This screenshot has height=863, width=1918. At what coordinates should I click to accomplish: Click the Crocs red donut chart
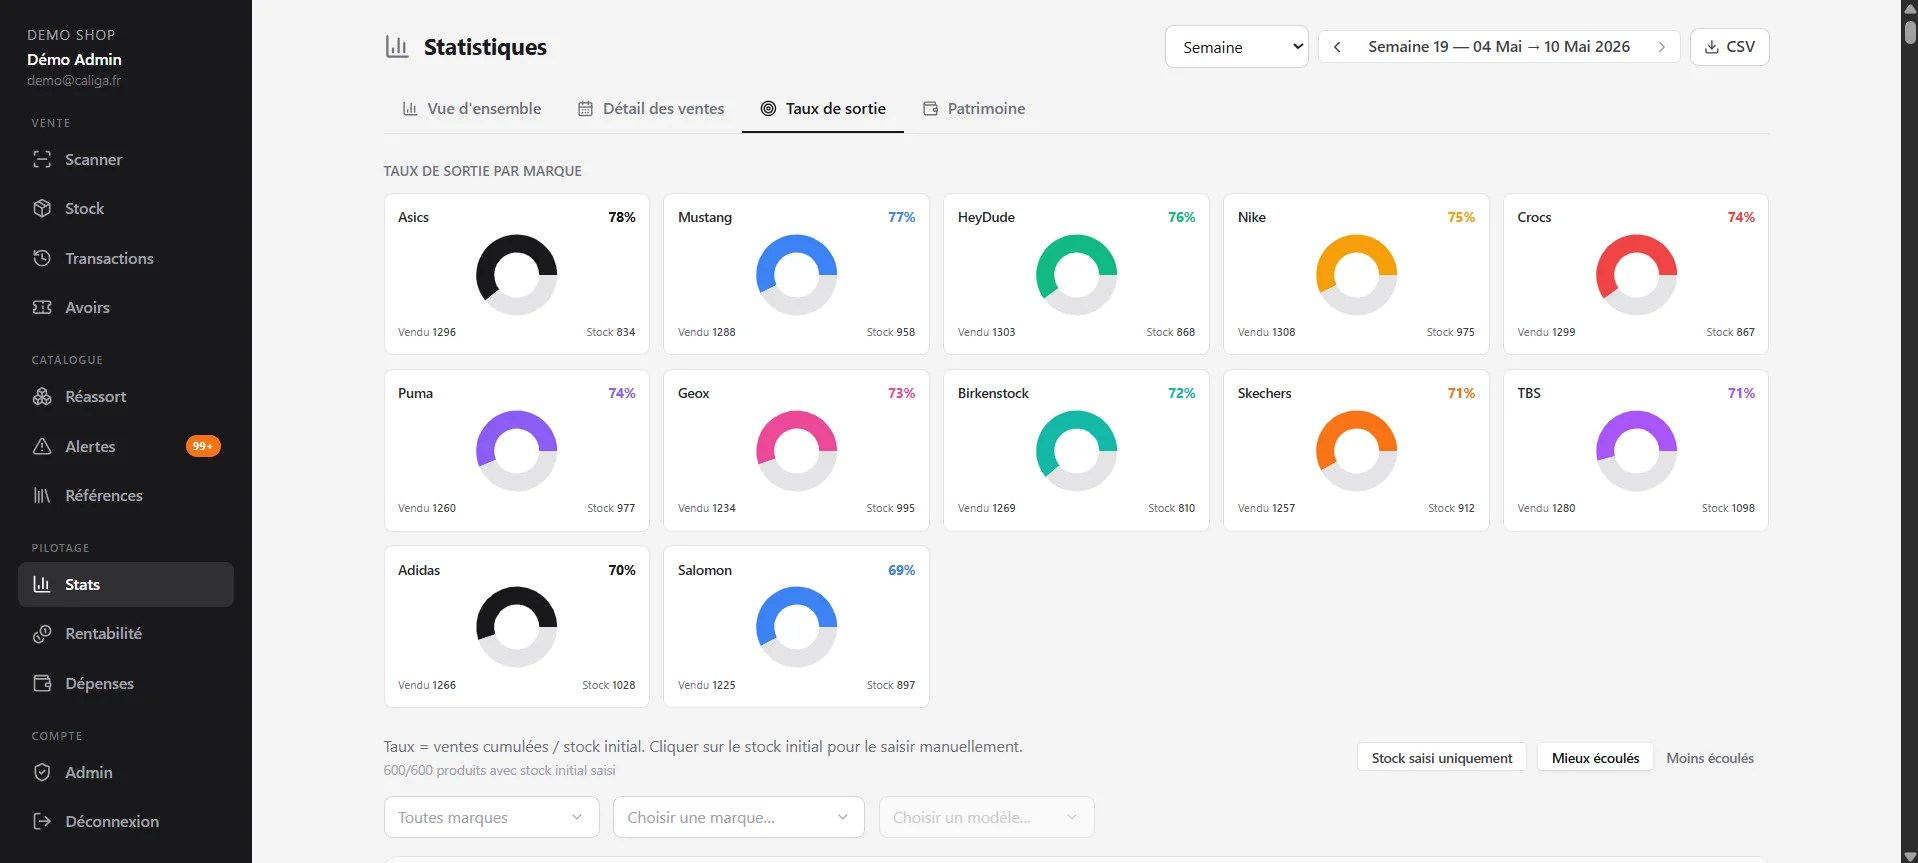[x=1637, y=275]
